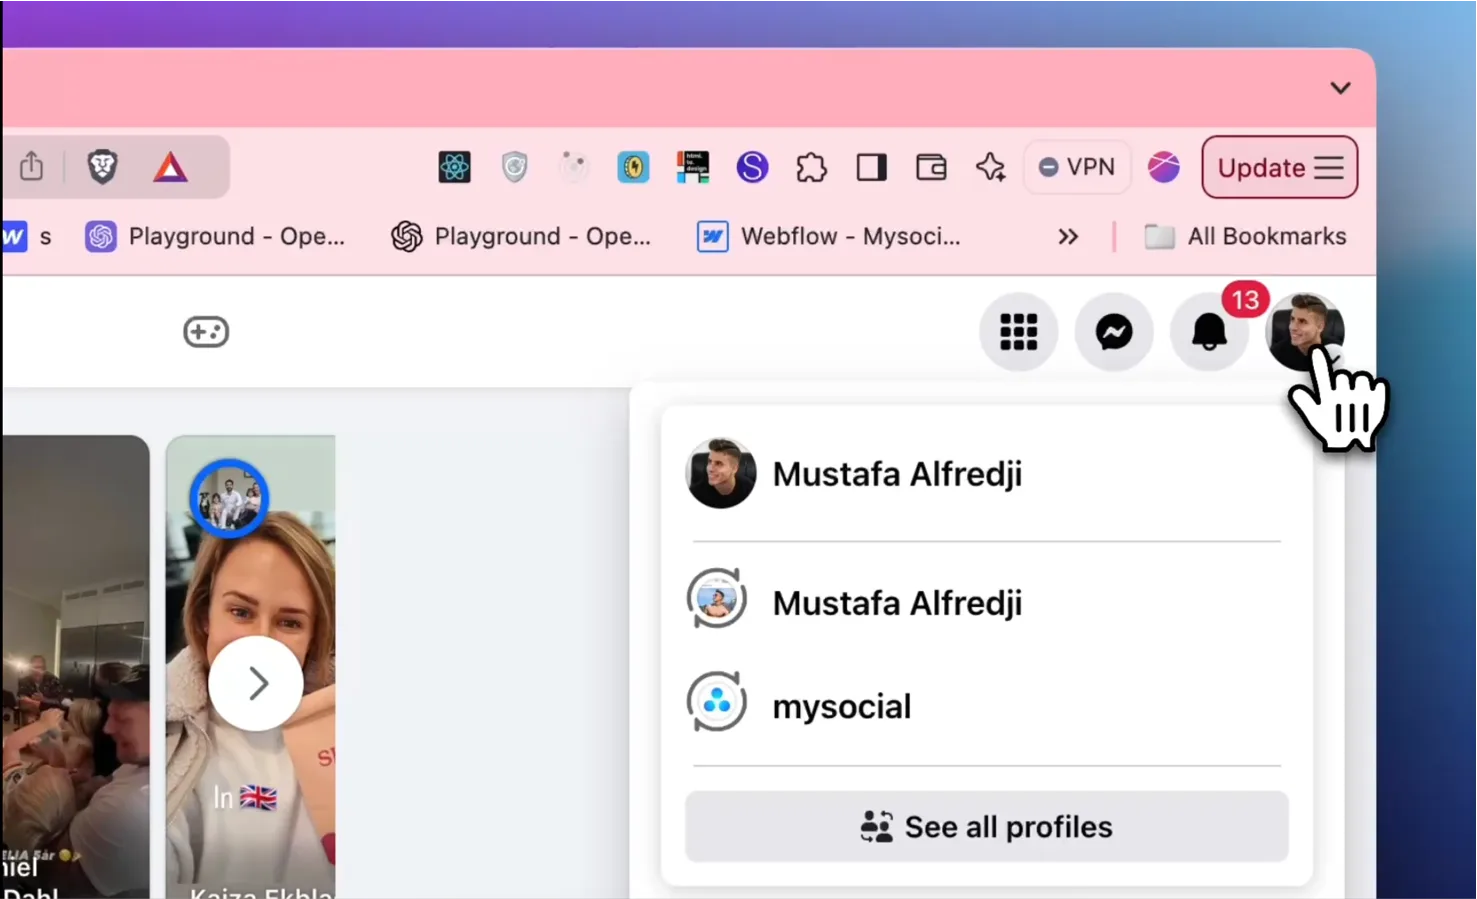Expand the tab search chevron
Image resolution: width=1477 pixels, height=899 pixels.
coord(1340,88)
